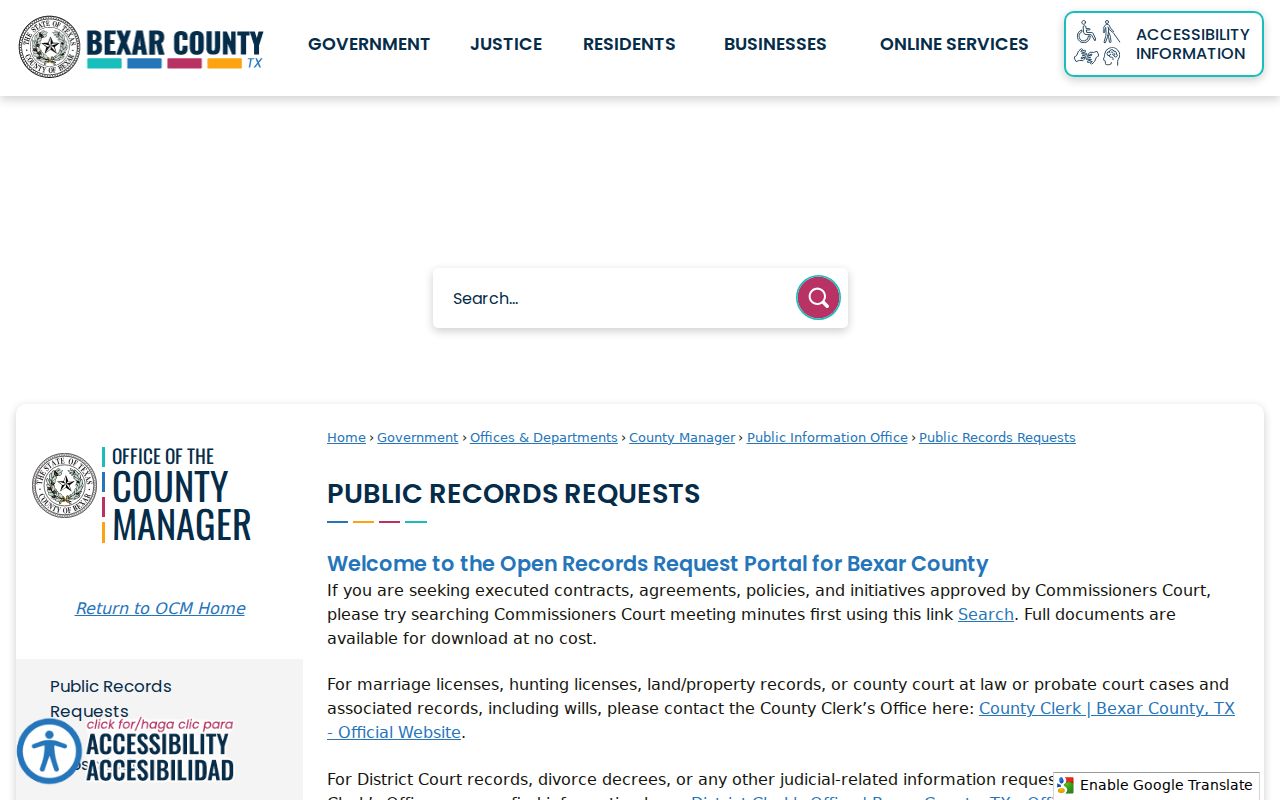Open the Government menu

(369, 44)
